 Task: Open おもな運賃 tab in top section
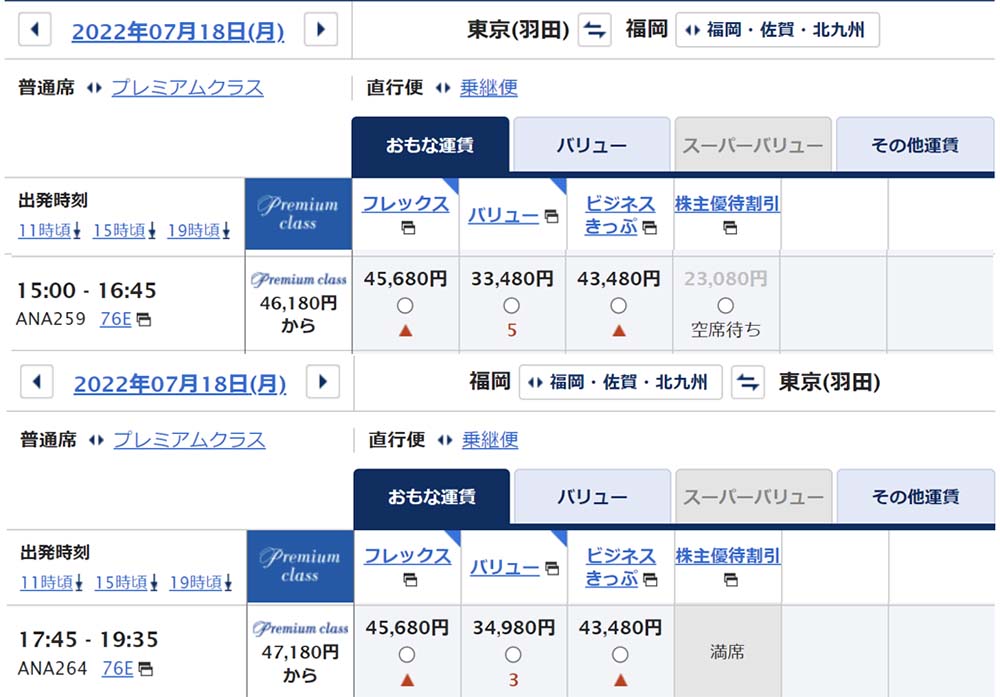430,145
